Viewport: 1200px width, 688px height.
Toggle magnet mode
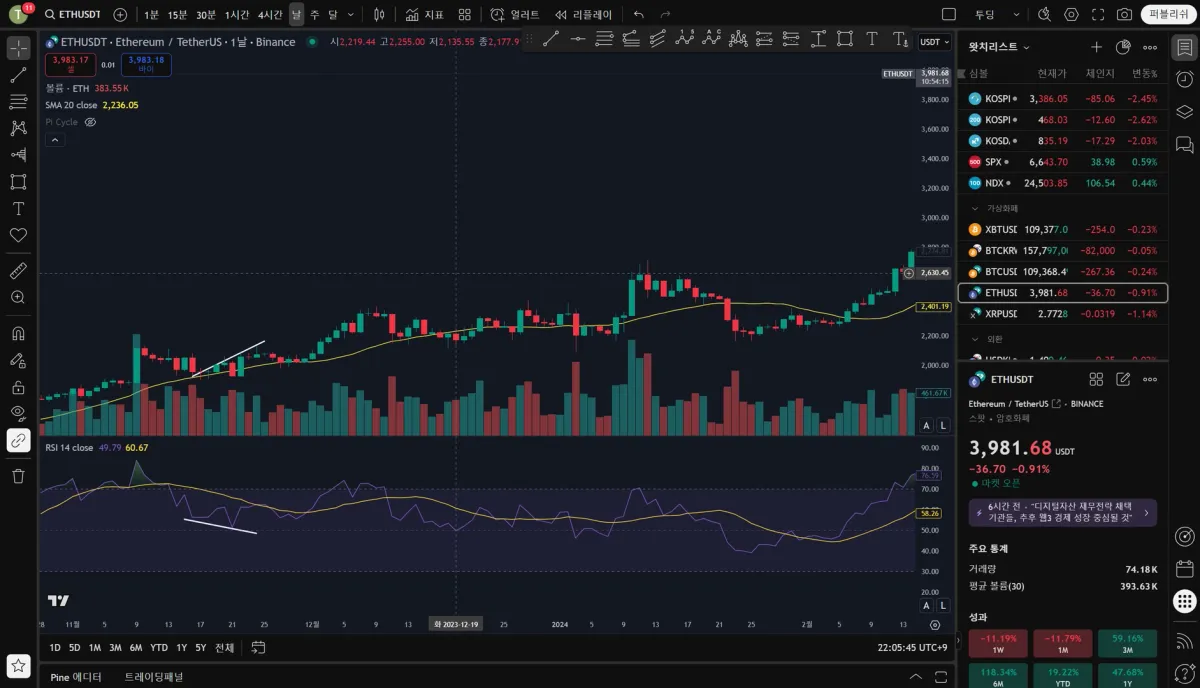(x=18, y=333)
